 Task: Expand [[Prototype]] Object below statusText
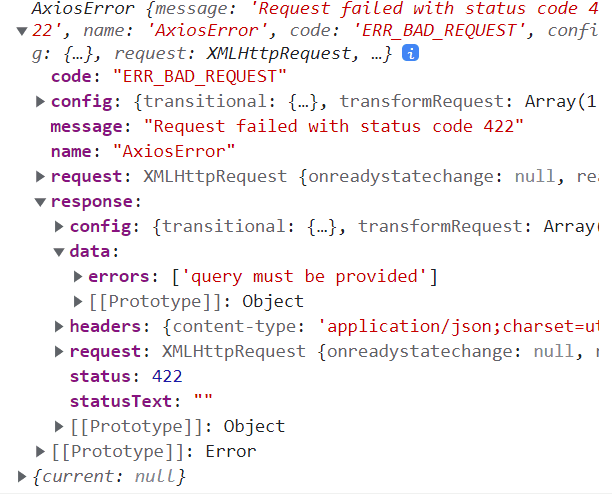pos(59,427)
